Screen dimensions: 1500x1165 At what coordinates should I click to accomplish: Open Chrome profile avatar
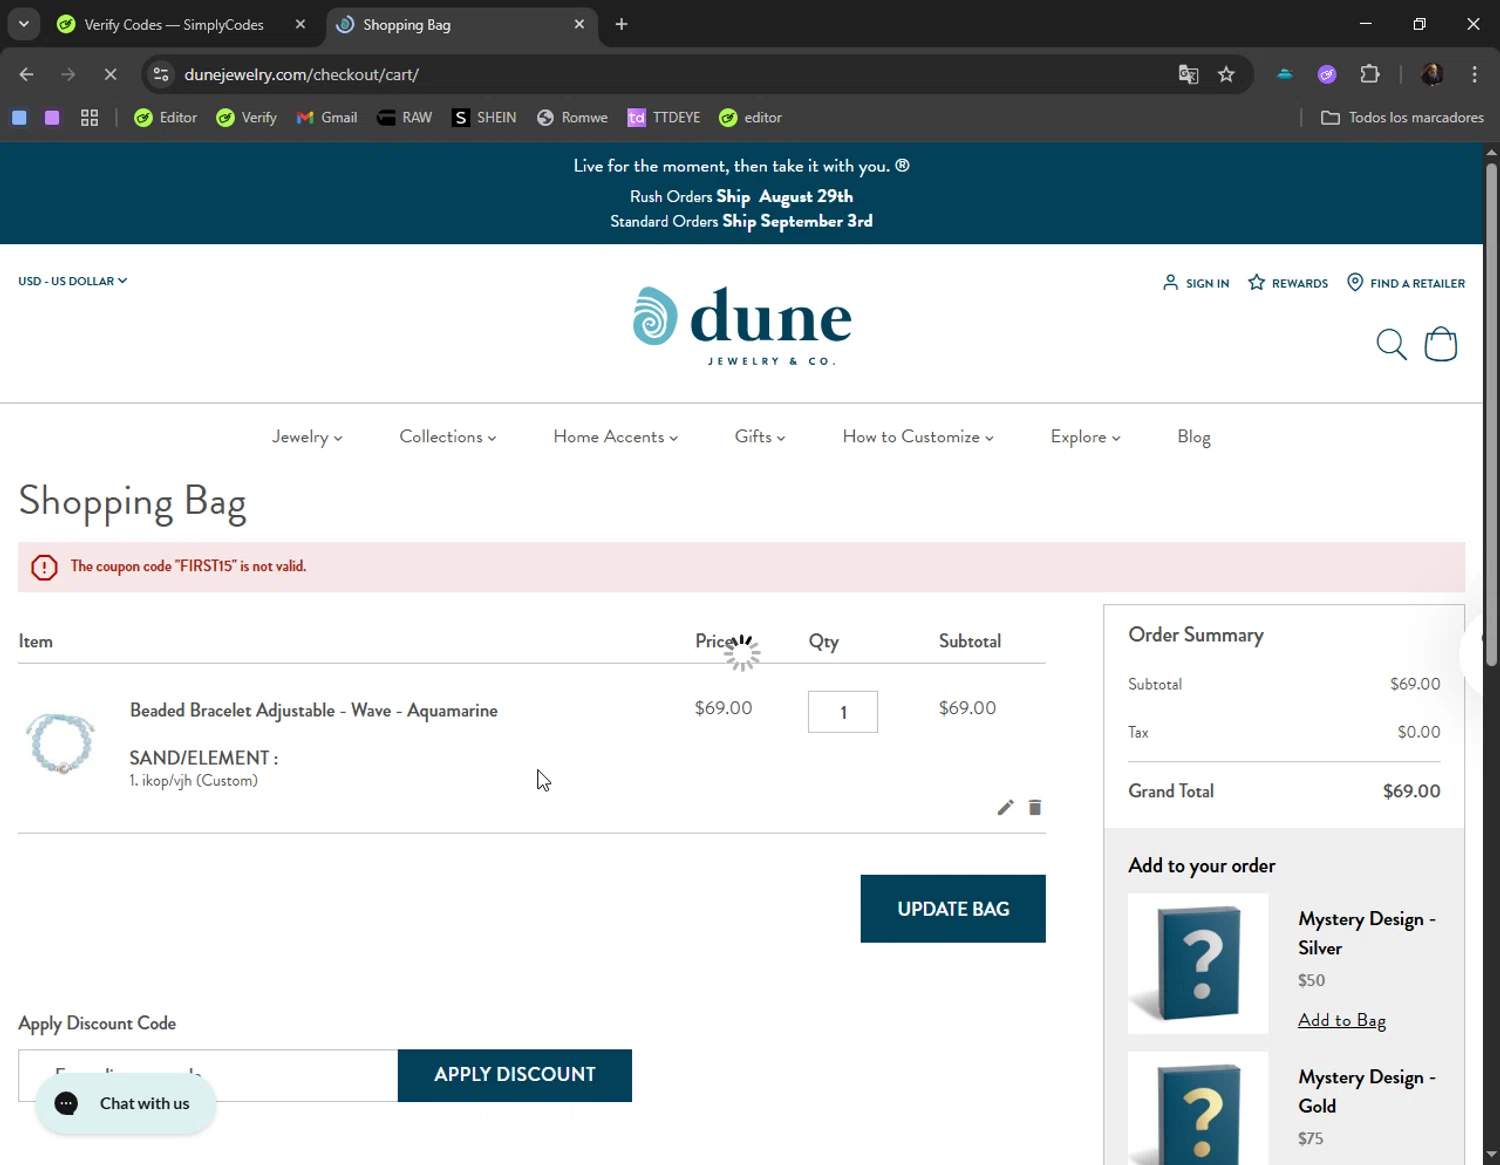(1432, 74)
